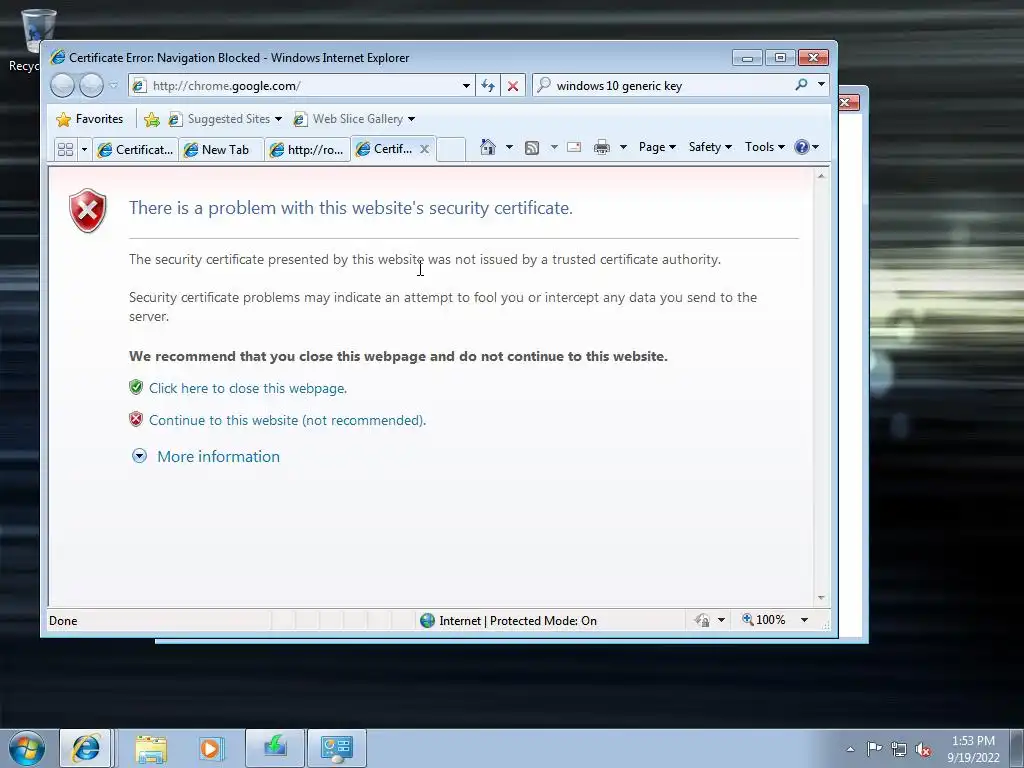Switch to the New Tab tab
The width and height of the screenshot is (1024, 768).
tap(221, 150)
